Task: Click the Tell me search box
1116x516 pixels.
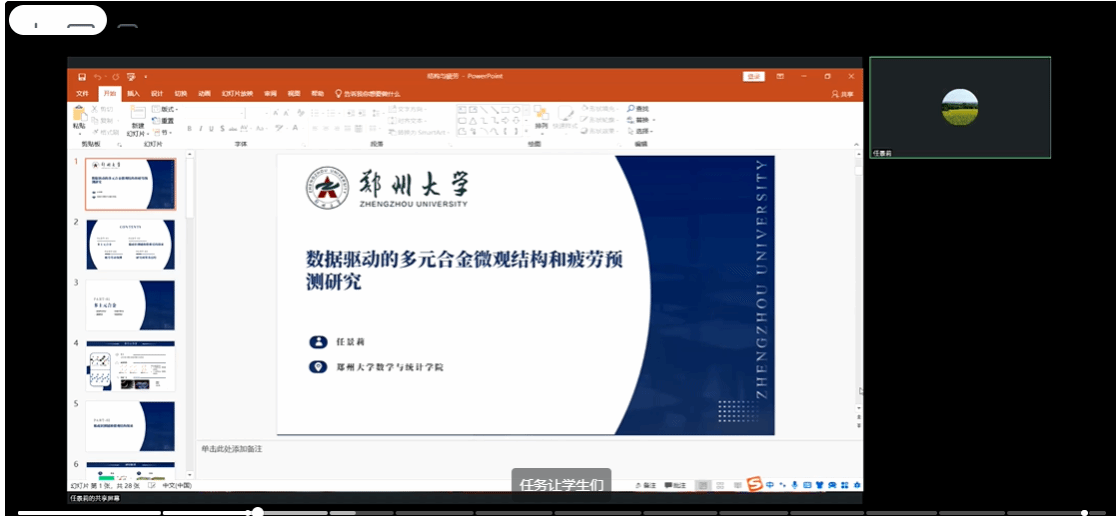Action: (368, 93)
